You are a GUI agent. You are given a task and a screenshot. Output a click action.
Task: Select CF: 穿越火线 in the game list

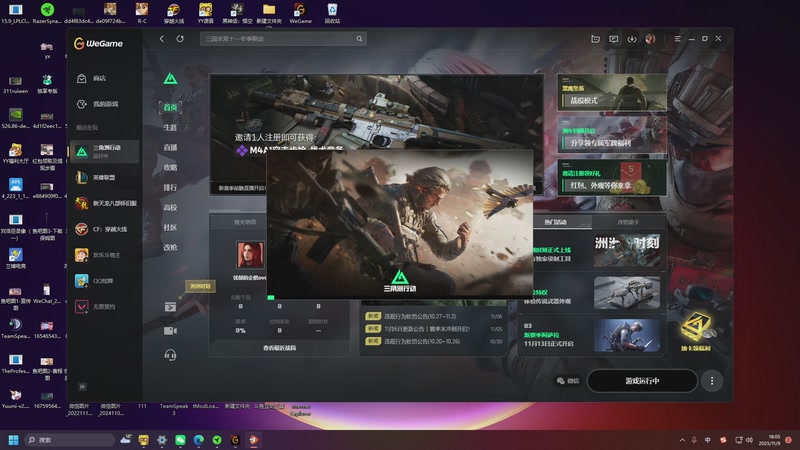click(104, 229)
